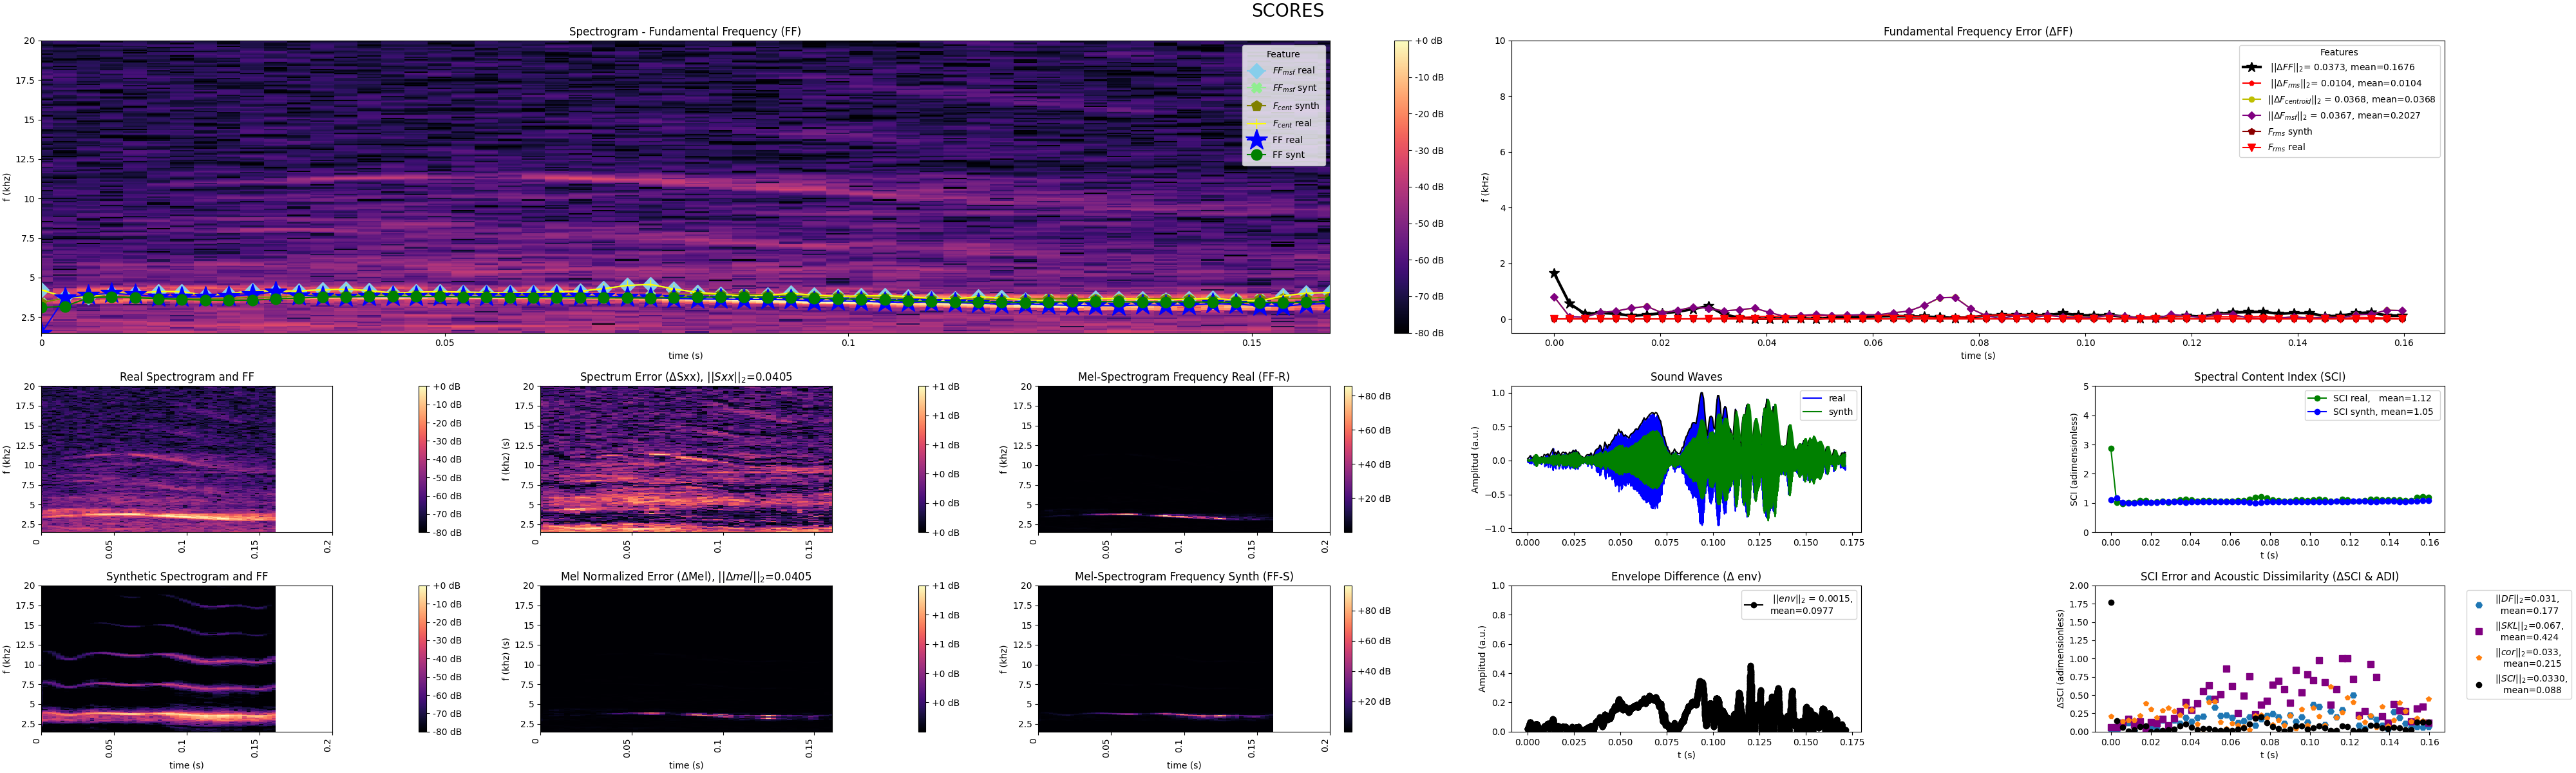Click the dark red Frms synth legend marker

(2251, 132)
